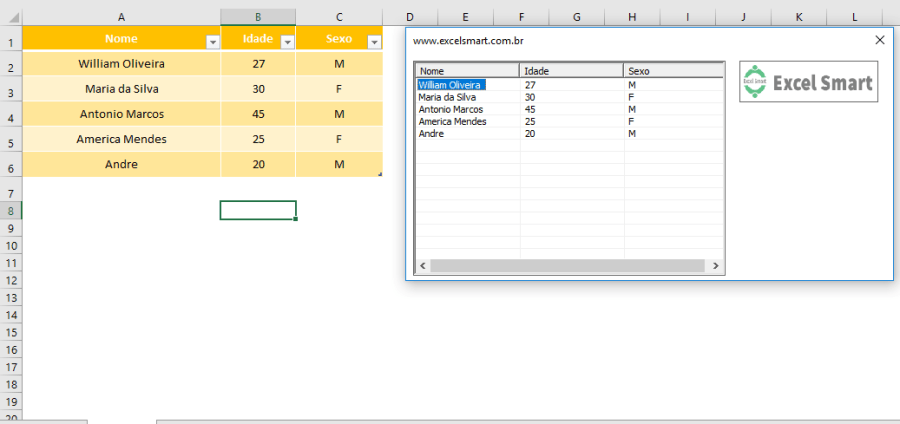Select Antonio Marcos in the listview
Image resolution: width=900 pixels, height=424 pixels.
point(451,109)
